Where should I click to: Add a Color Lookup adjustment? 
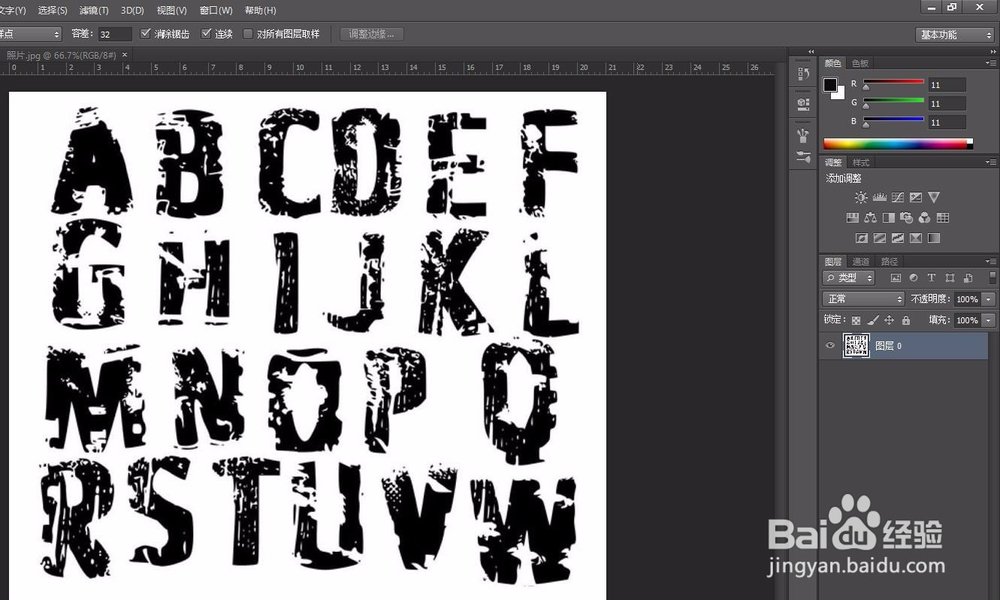[x=943, y=218]
